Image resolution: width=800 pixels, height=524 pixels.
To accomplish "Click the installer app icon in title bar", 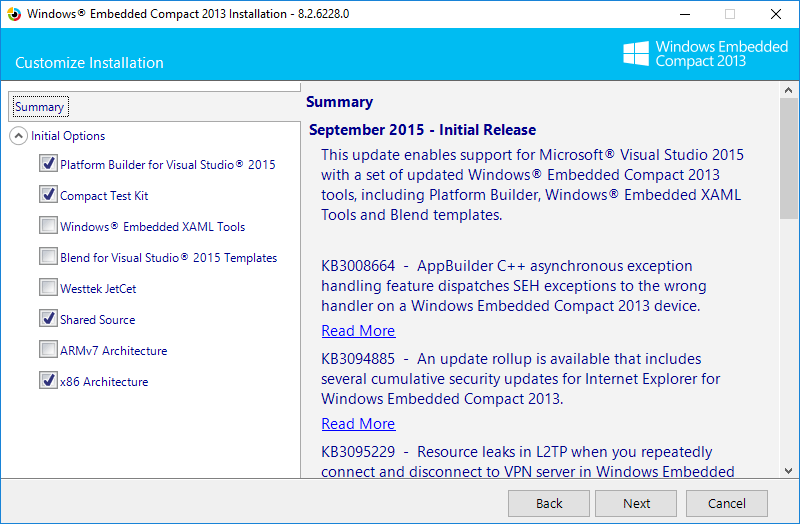I will (14, 14).
